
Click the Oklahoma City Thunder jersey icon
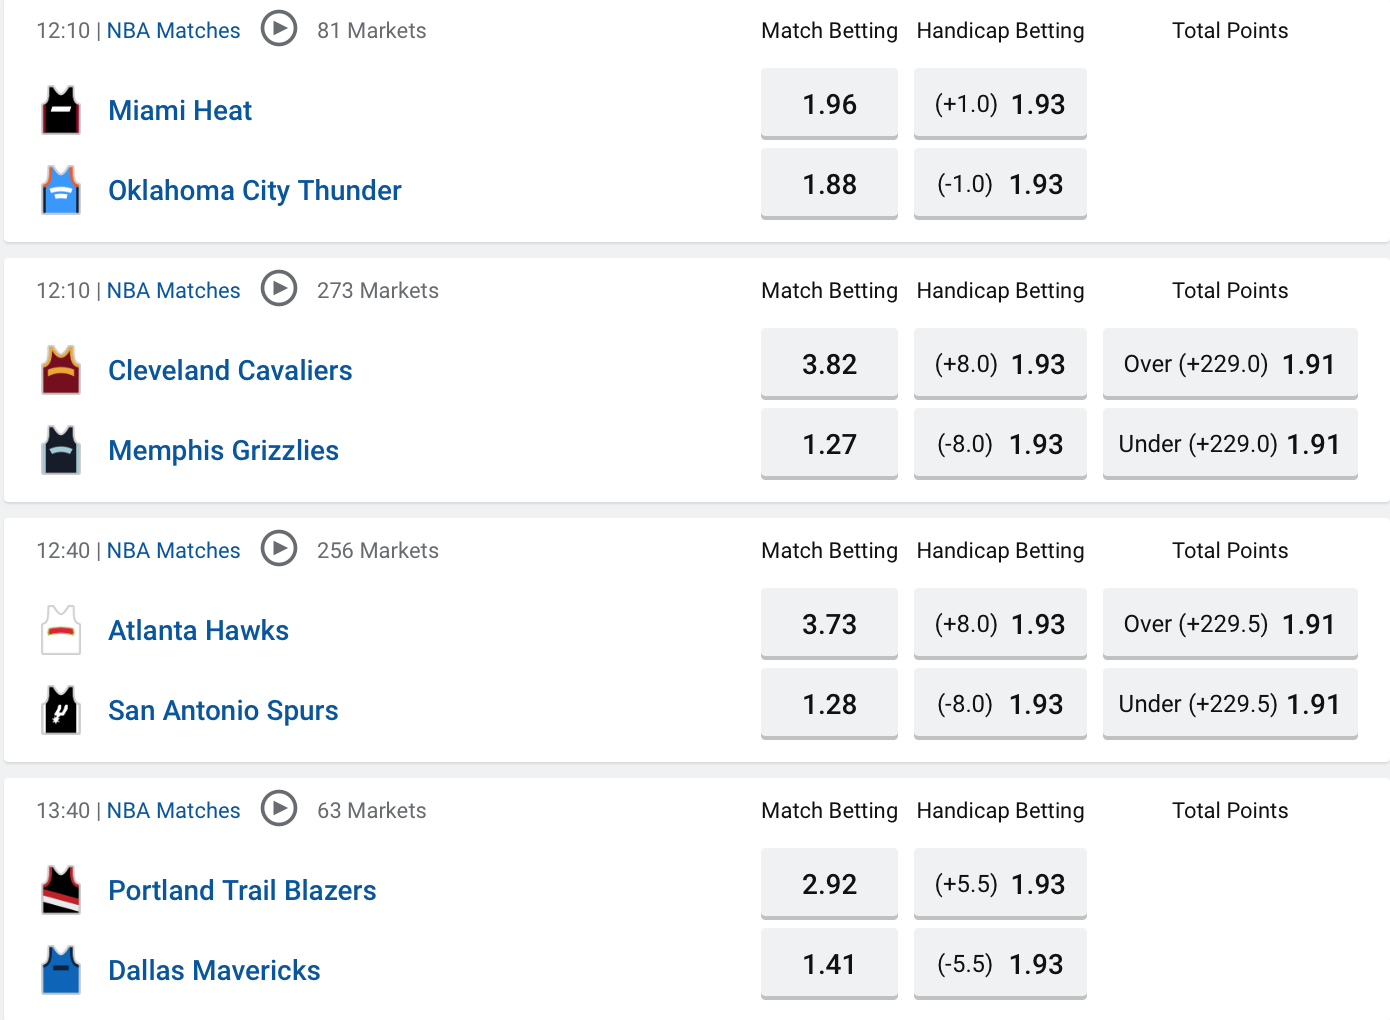tap(61, 190)
